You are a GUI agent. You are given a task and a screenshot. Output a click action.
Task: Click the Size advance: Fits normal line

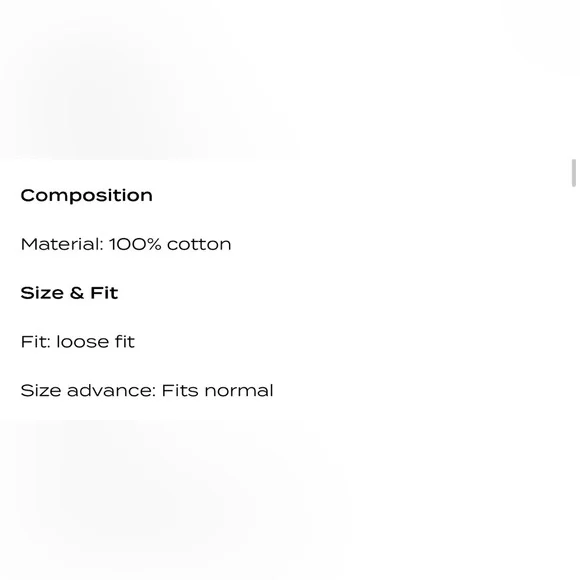coord(147,390)
